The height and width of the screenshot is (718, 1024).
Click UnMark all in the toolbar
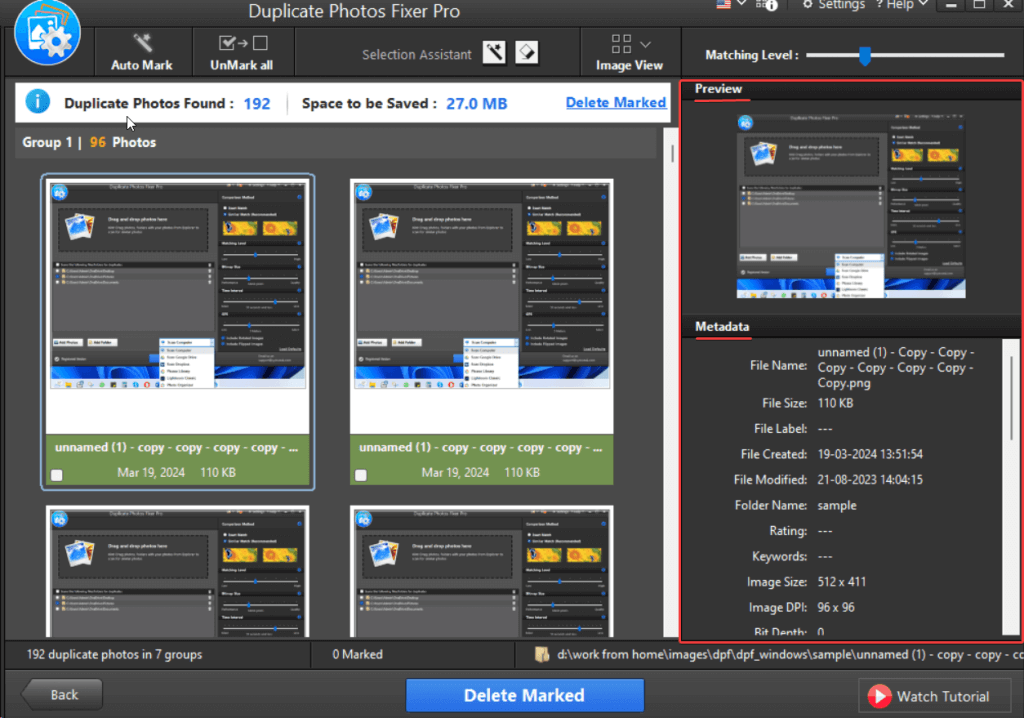coord(242,52)
